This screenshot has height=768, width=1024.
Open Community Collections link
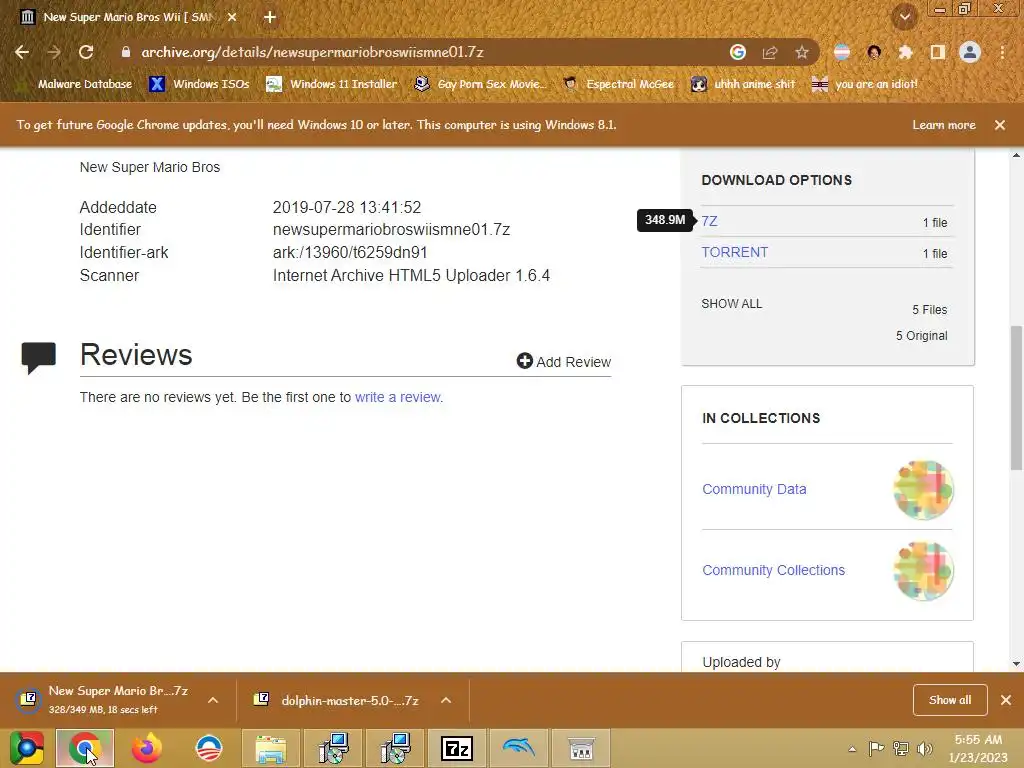point(773,570)
